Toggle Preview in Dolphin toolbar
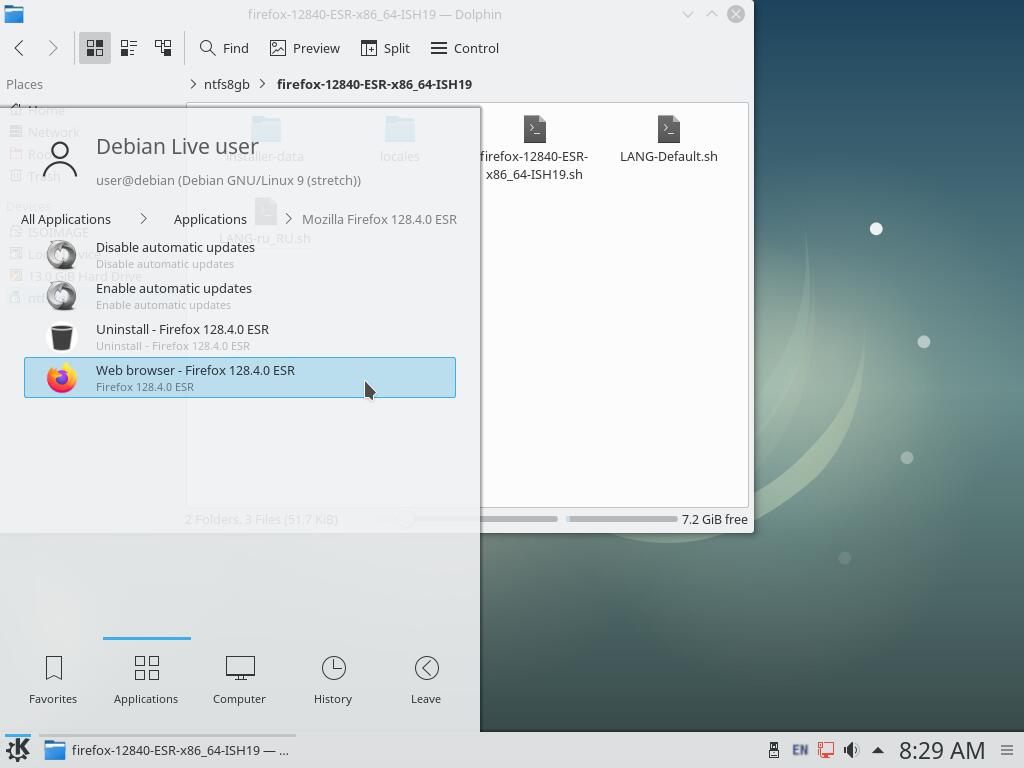The height and width of the screenshot is (768, 1024). [304, 48]
